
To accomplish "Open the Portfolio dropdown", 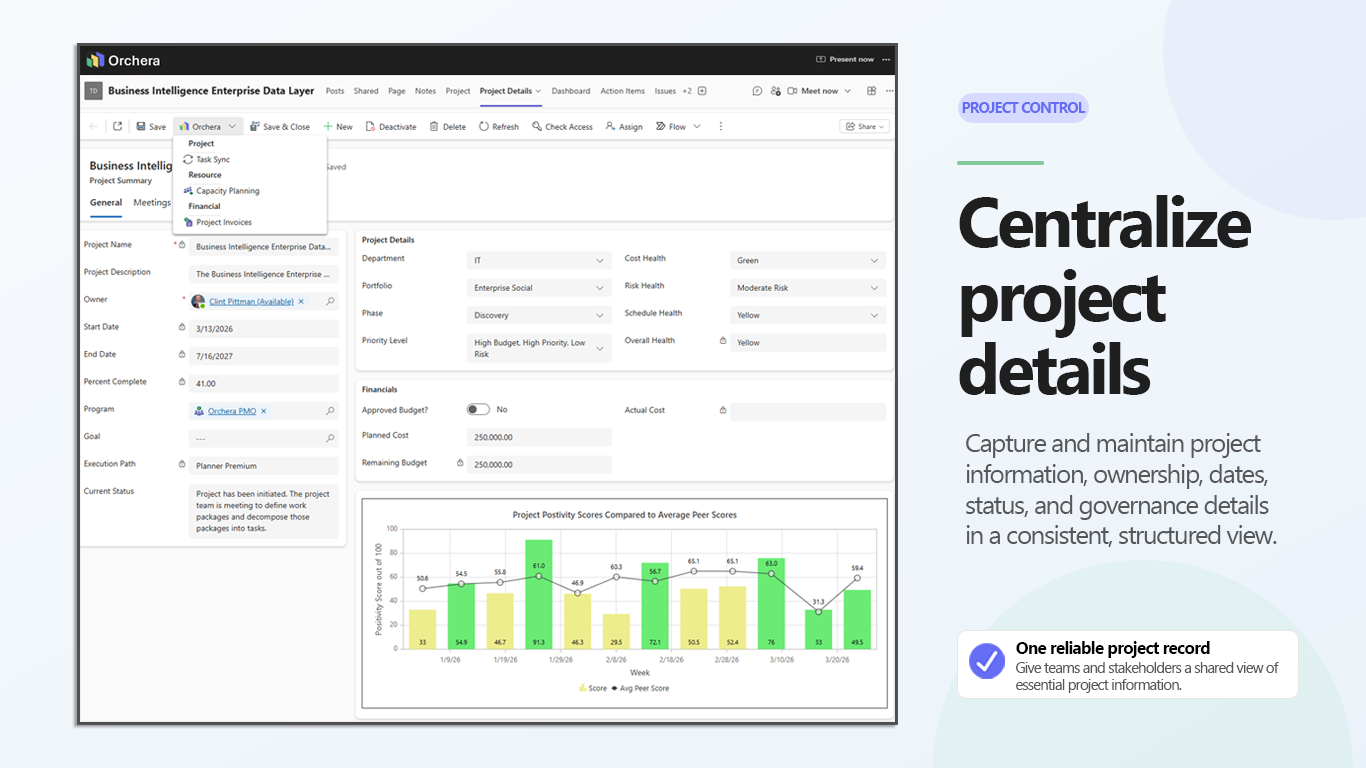I will coord(539,288).
